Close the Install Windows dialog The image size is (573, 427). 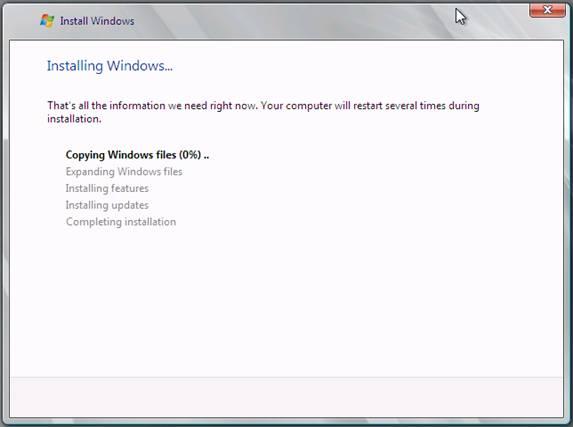(x=547, y=10)
